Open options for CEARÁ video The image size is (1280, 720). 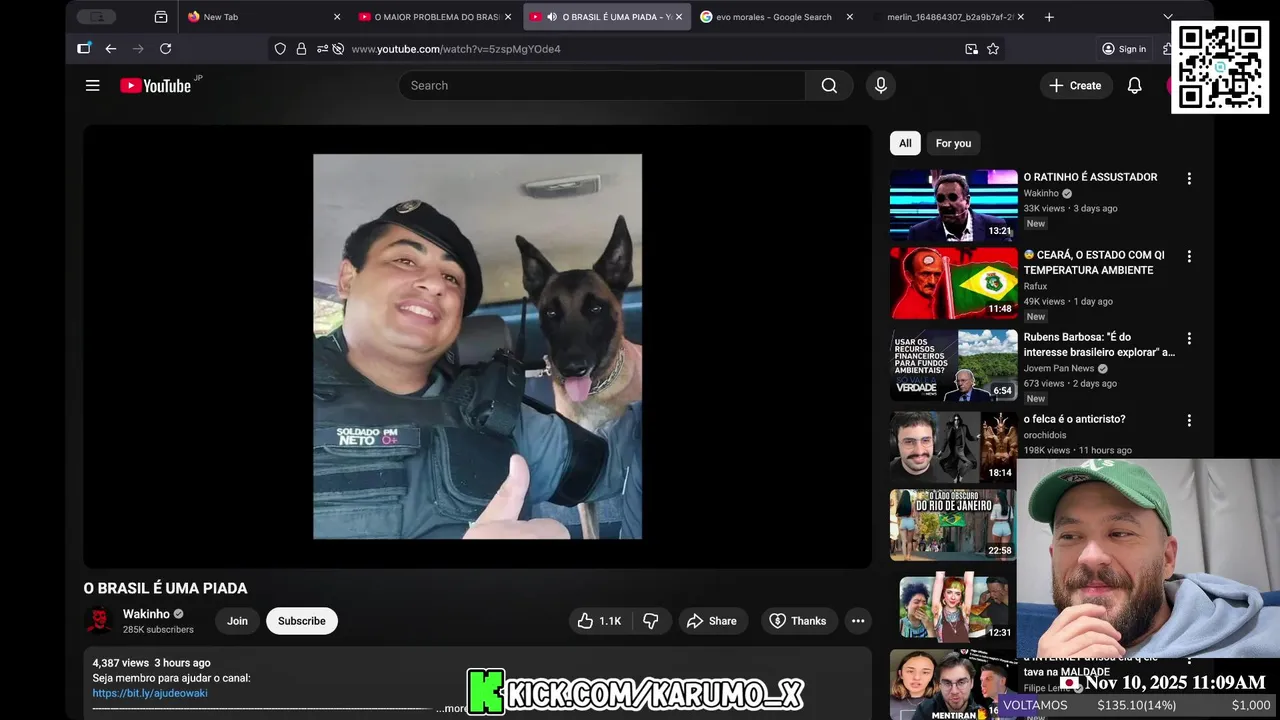pos(1189,256)
